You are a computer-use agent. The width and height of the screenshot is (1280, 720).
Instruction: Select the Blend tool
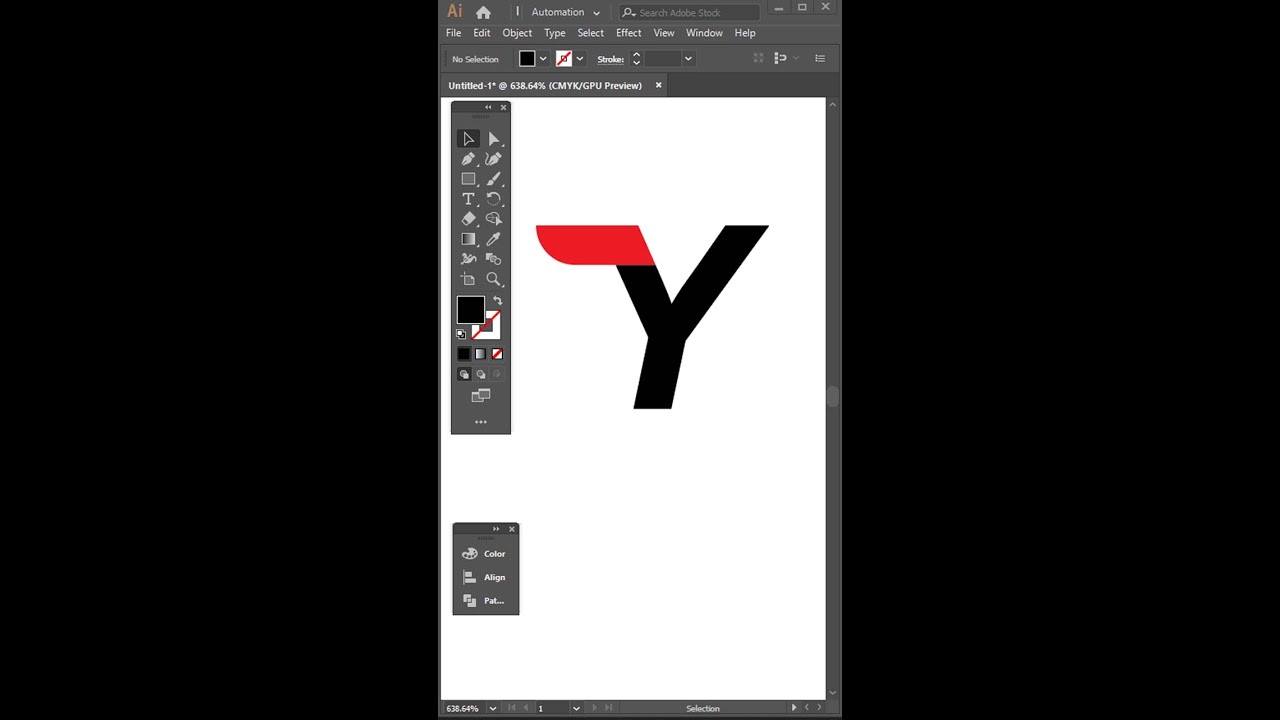click(493, 259)
